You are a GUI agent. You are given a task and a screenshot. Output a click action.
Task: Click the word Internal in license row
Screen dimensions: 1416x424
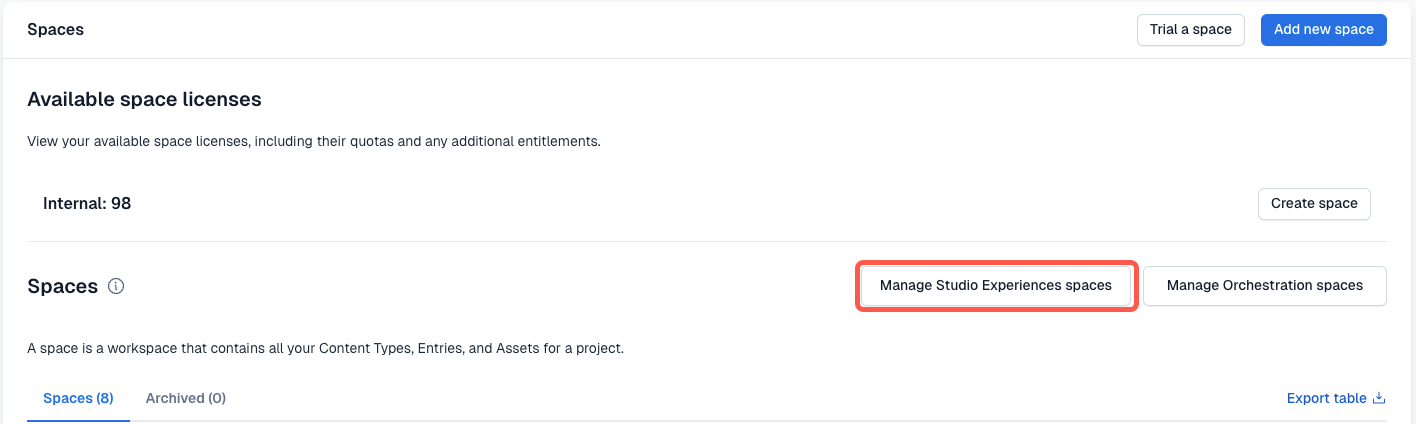(72, 203)
